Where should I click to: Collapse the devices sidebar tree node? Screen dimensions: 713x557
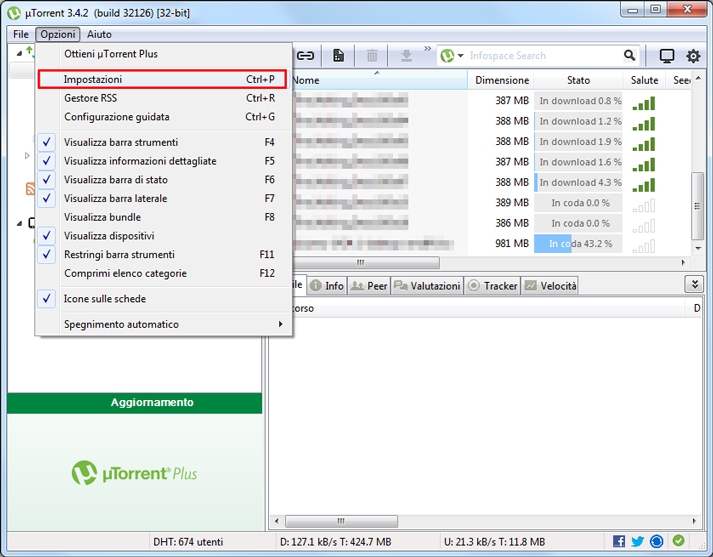pyautogui.click(x=19, y=223)
